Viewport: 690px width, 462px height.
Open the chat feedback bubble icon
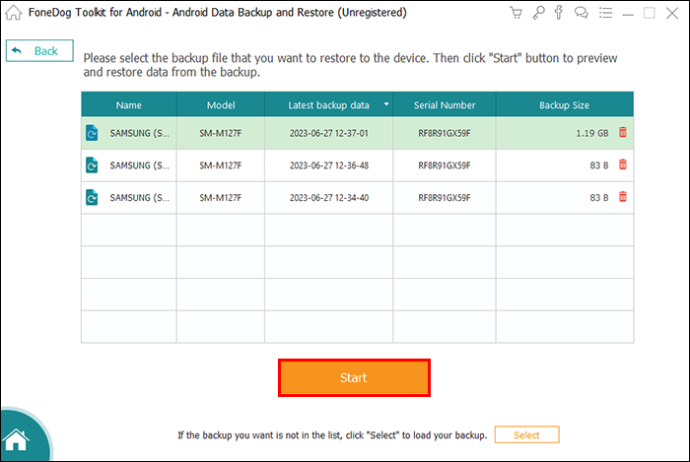point(581,12)
